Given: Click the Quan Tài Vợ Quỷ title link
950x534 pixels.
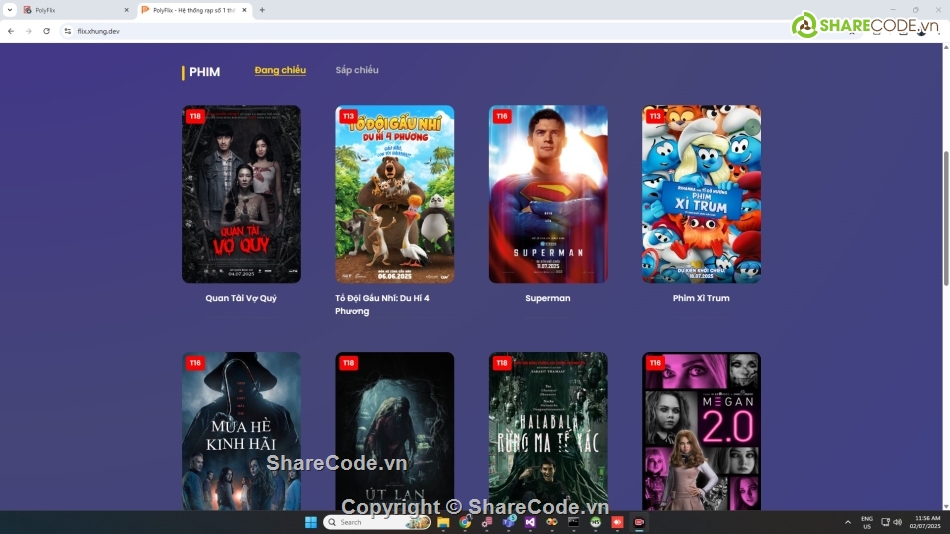Looking at the screenshot, I should coord(241,298).
